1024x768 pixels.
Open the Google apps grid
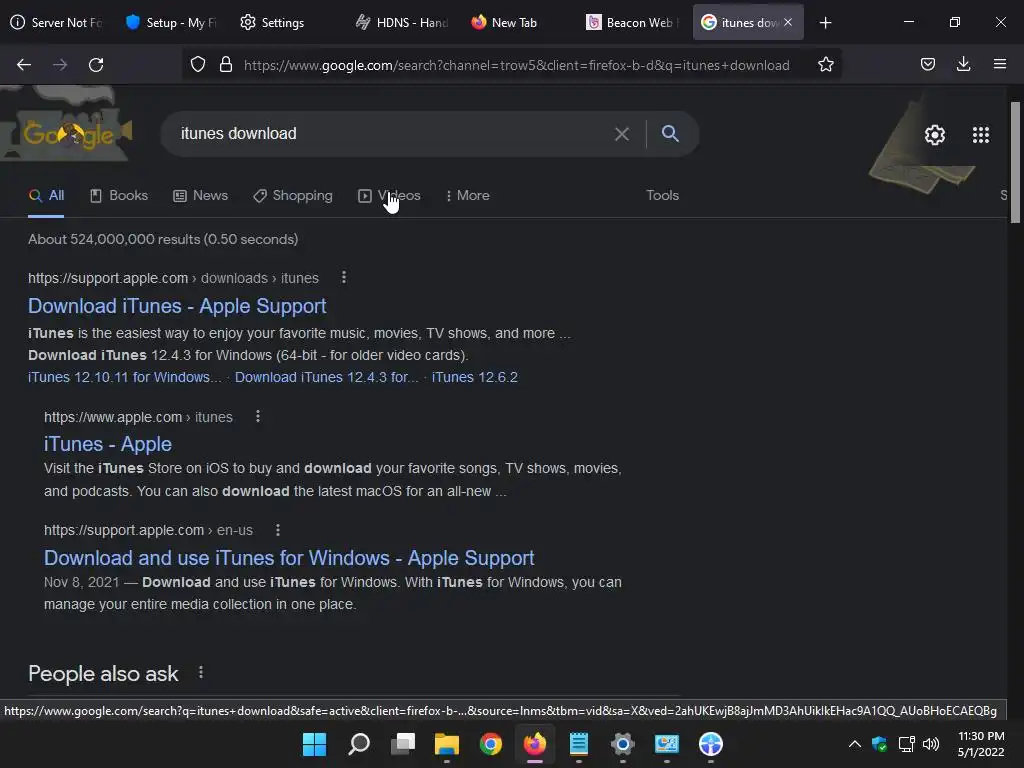click(x=981, y=135)
